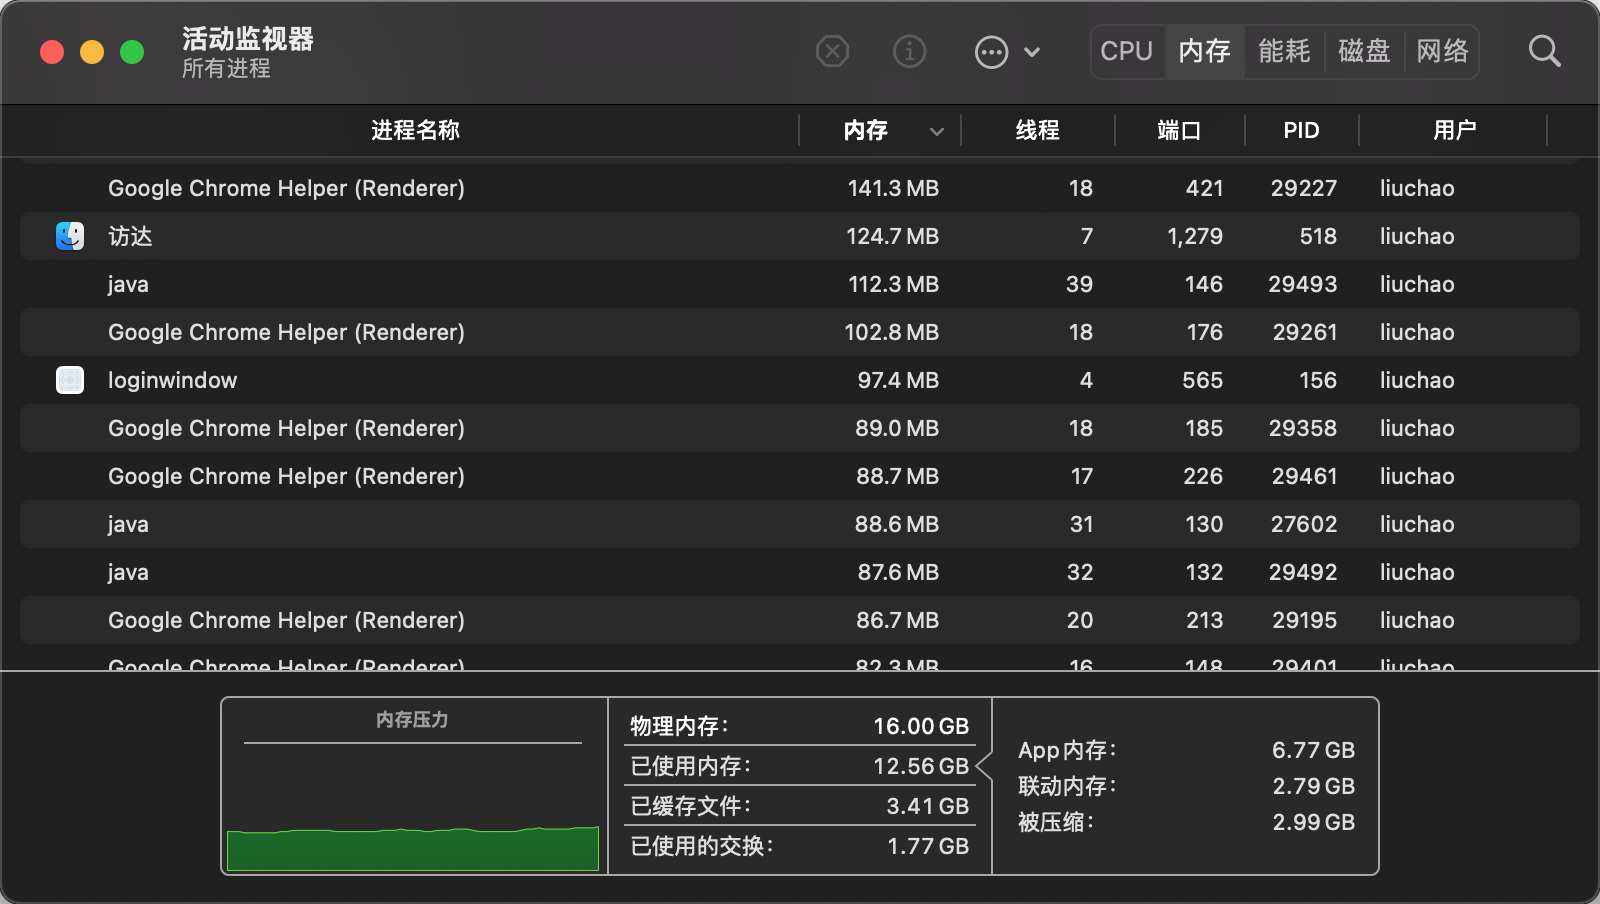Sort by 用户 column header
This screenshot has width=1600, height=904.
coord(1454,130)
